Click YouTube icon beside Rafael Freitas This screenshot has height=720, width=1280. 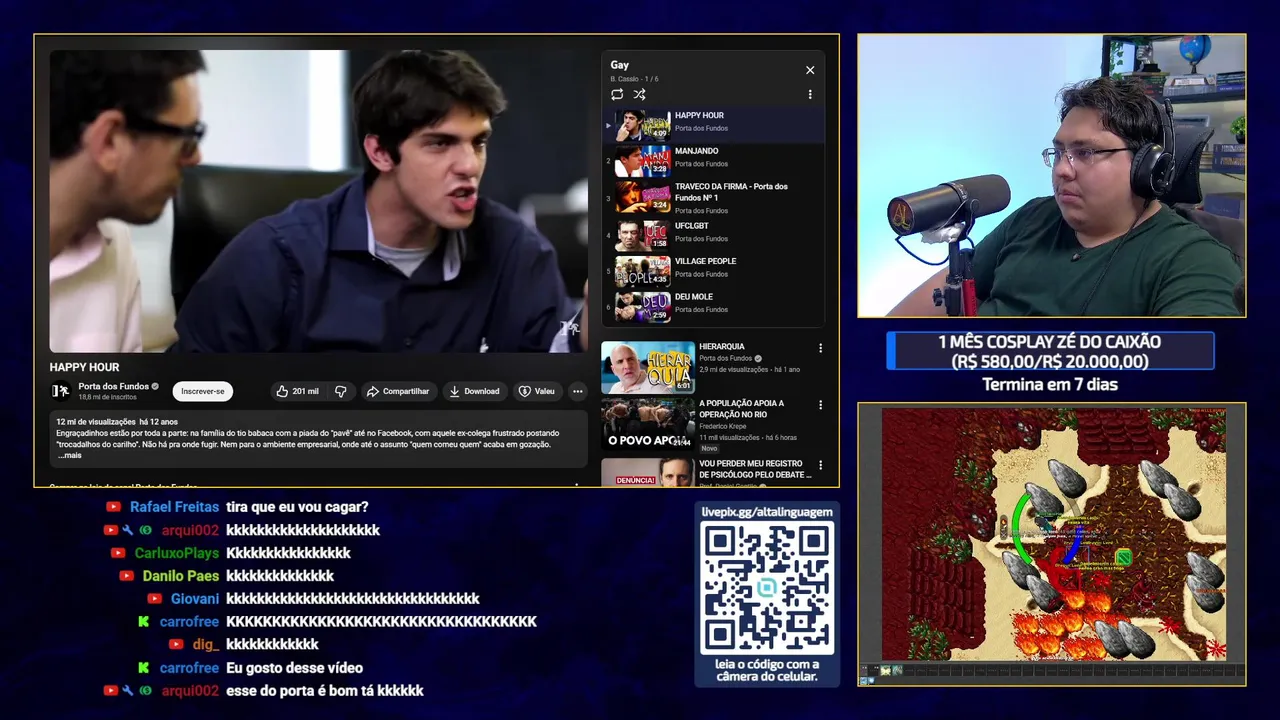pos(114,507)
